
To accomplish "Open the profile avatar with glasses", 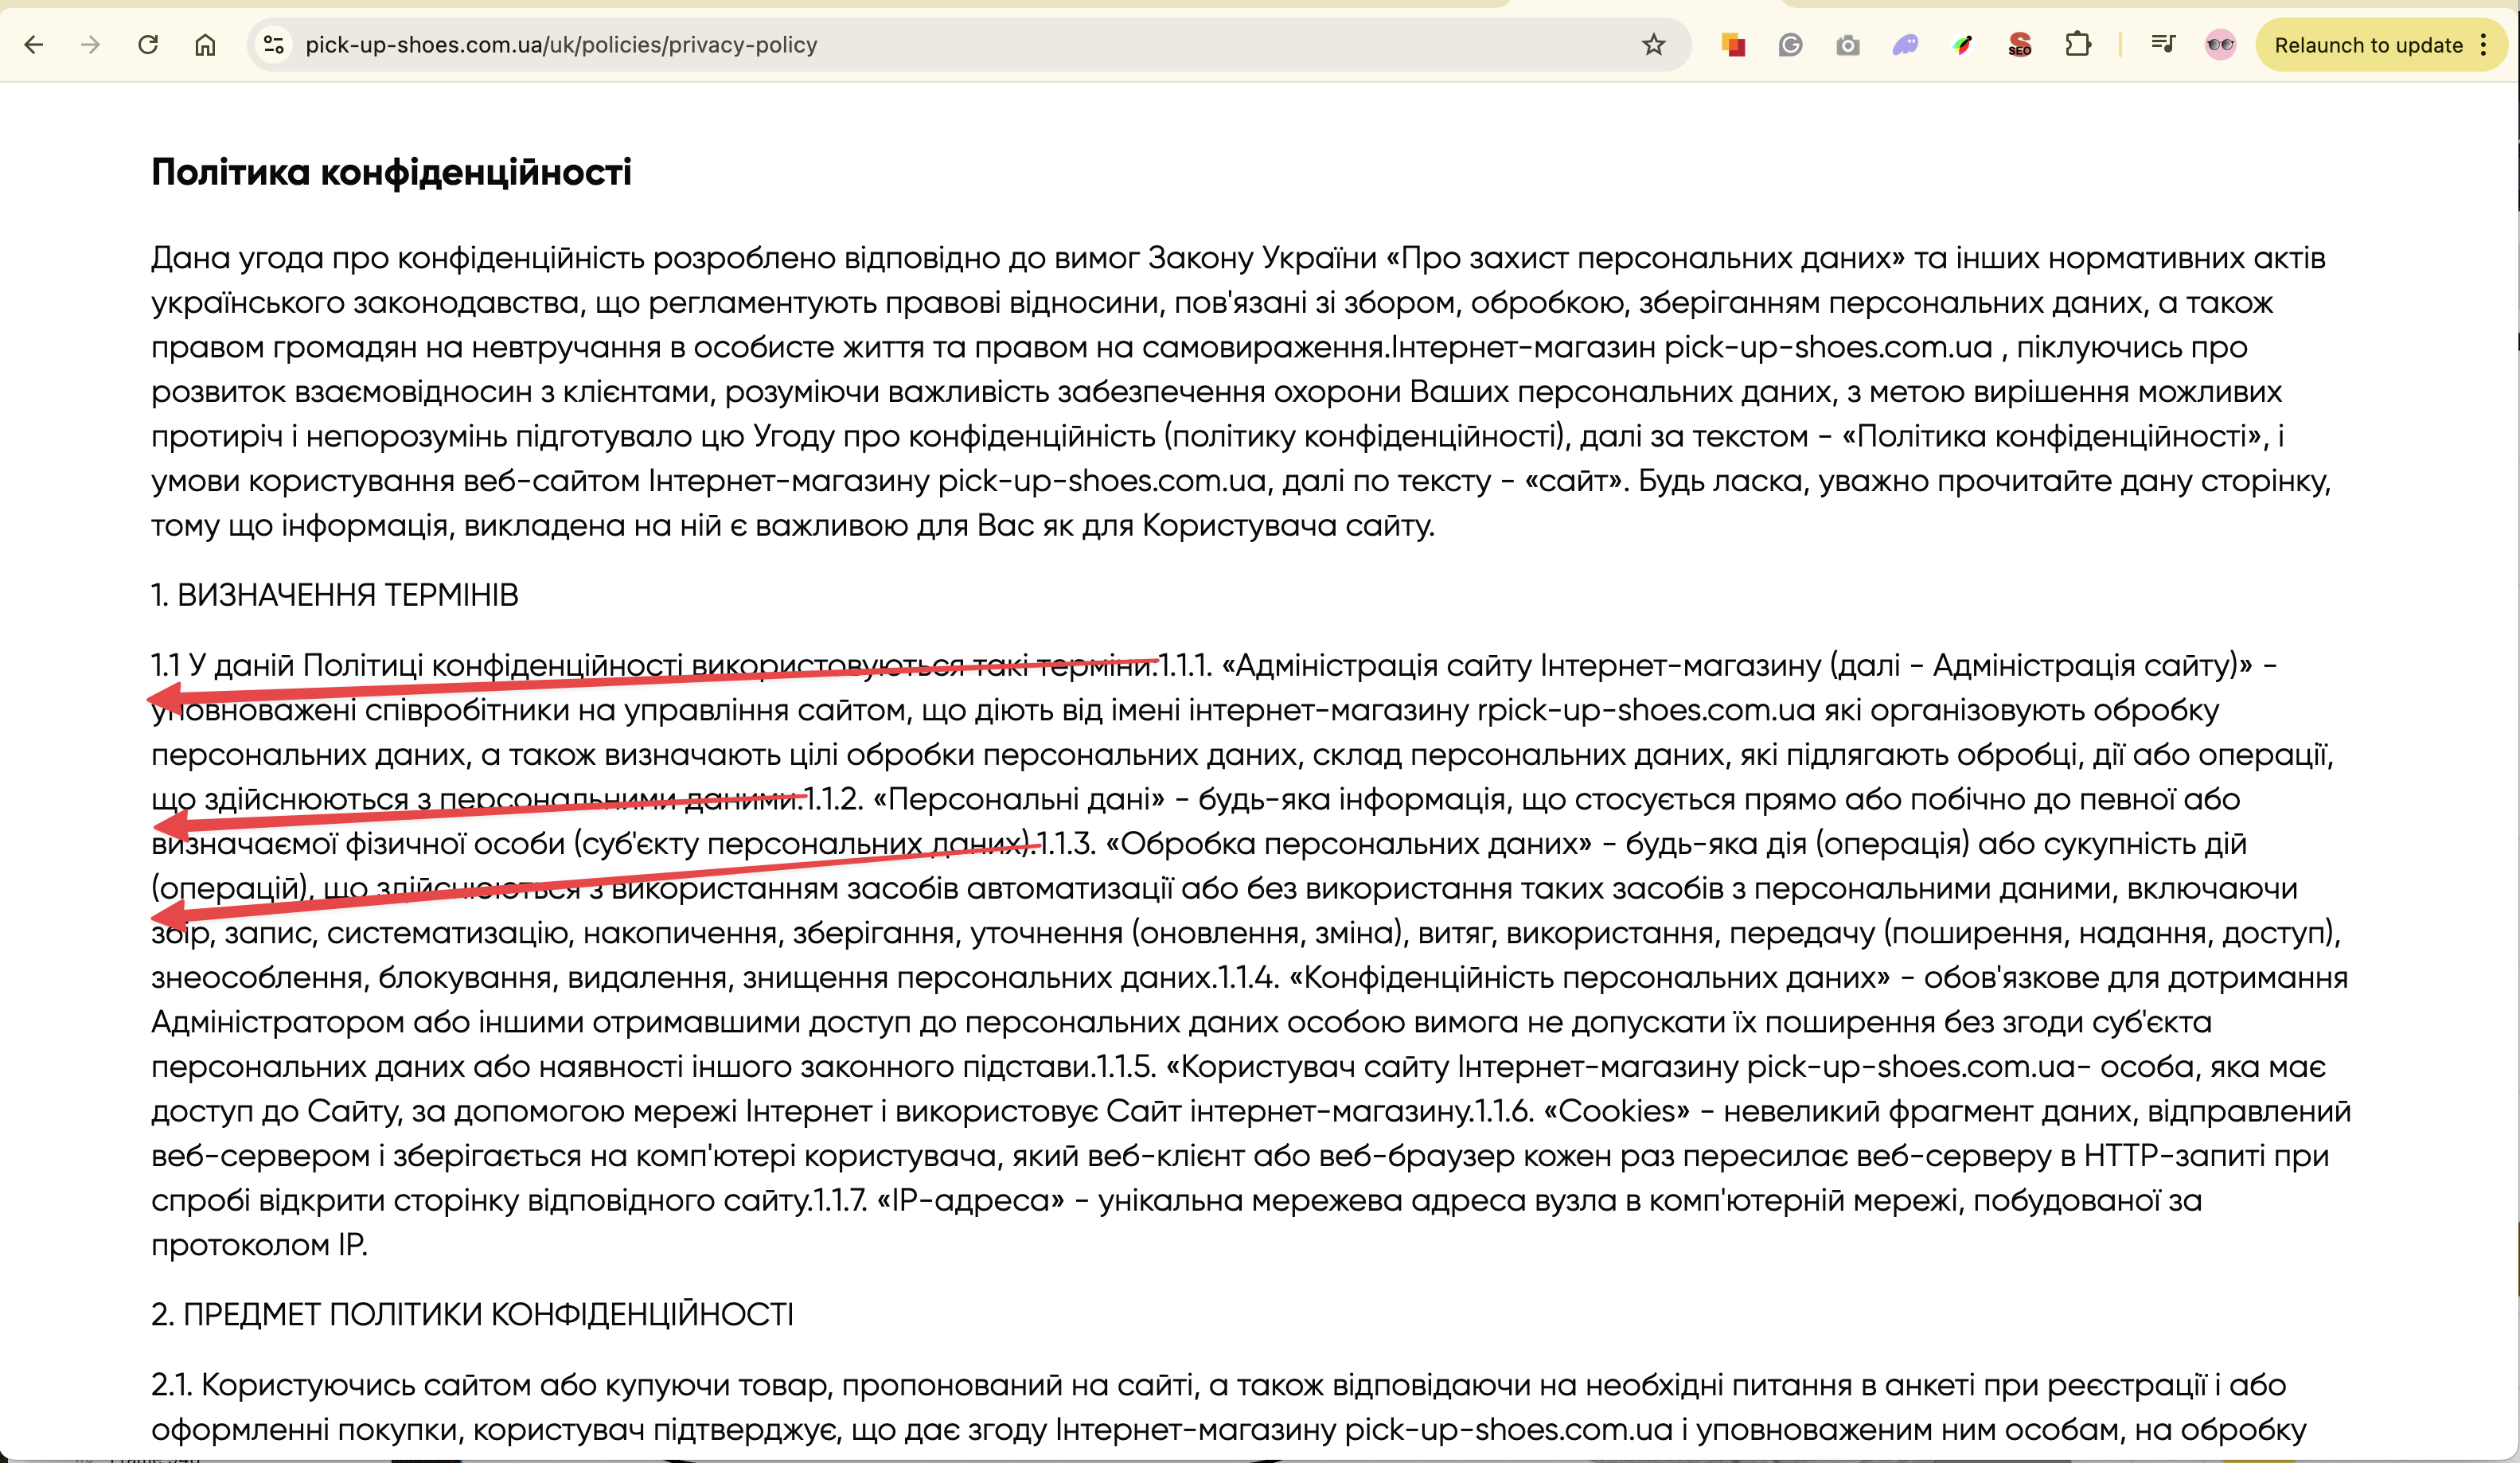I will click(x=2220, y=45).
